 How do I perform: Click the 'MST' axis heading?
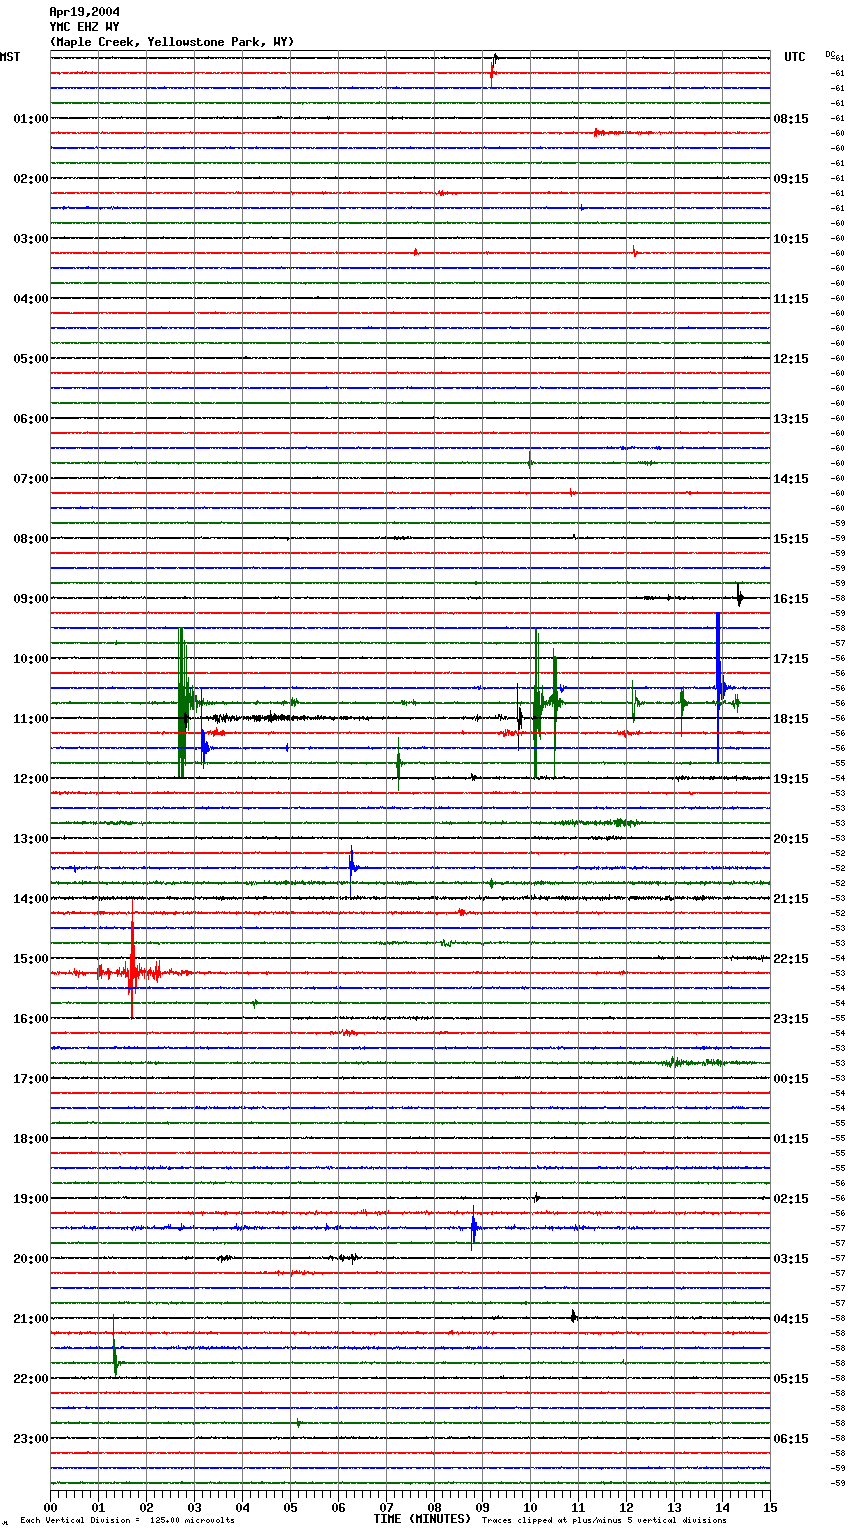point(10,57)
